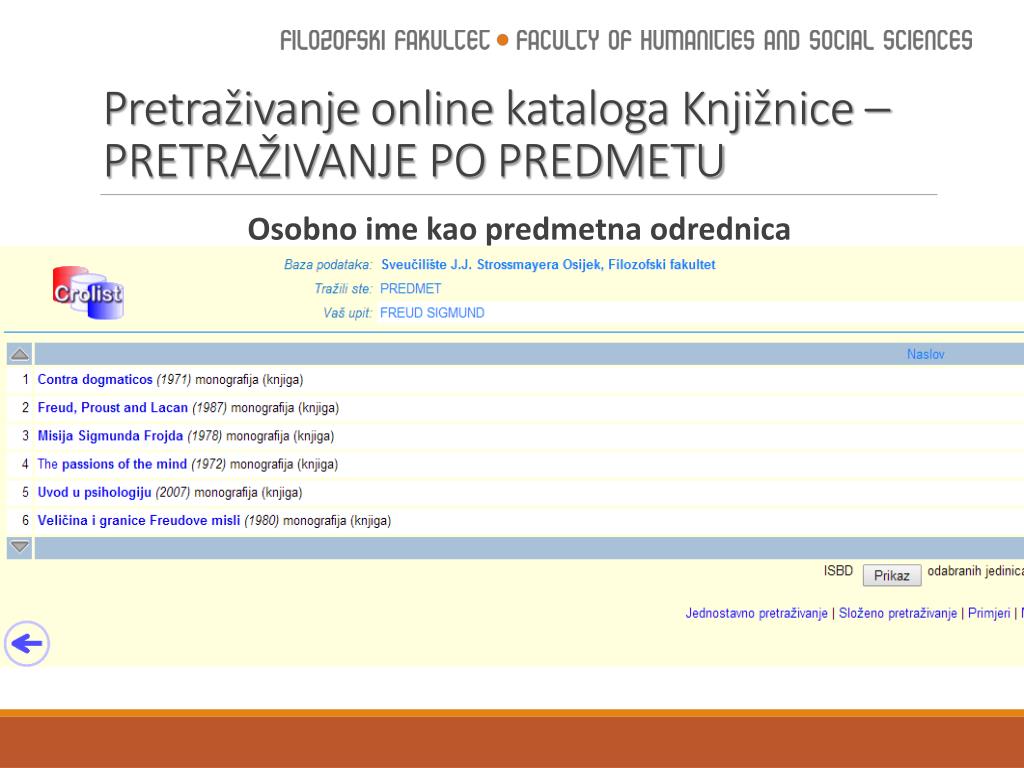The image size is (1024, 768).
Task: Click the year (1980) in row 6
Action: [261, 520]
